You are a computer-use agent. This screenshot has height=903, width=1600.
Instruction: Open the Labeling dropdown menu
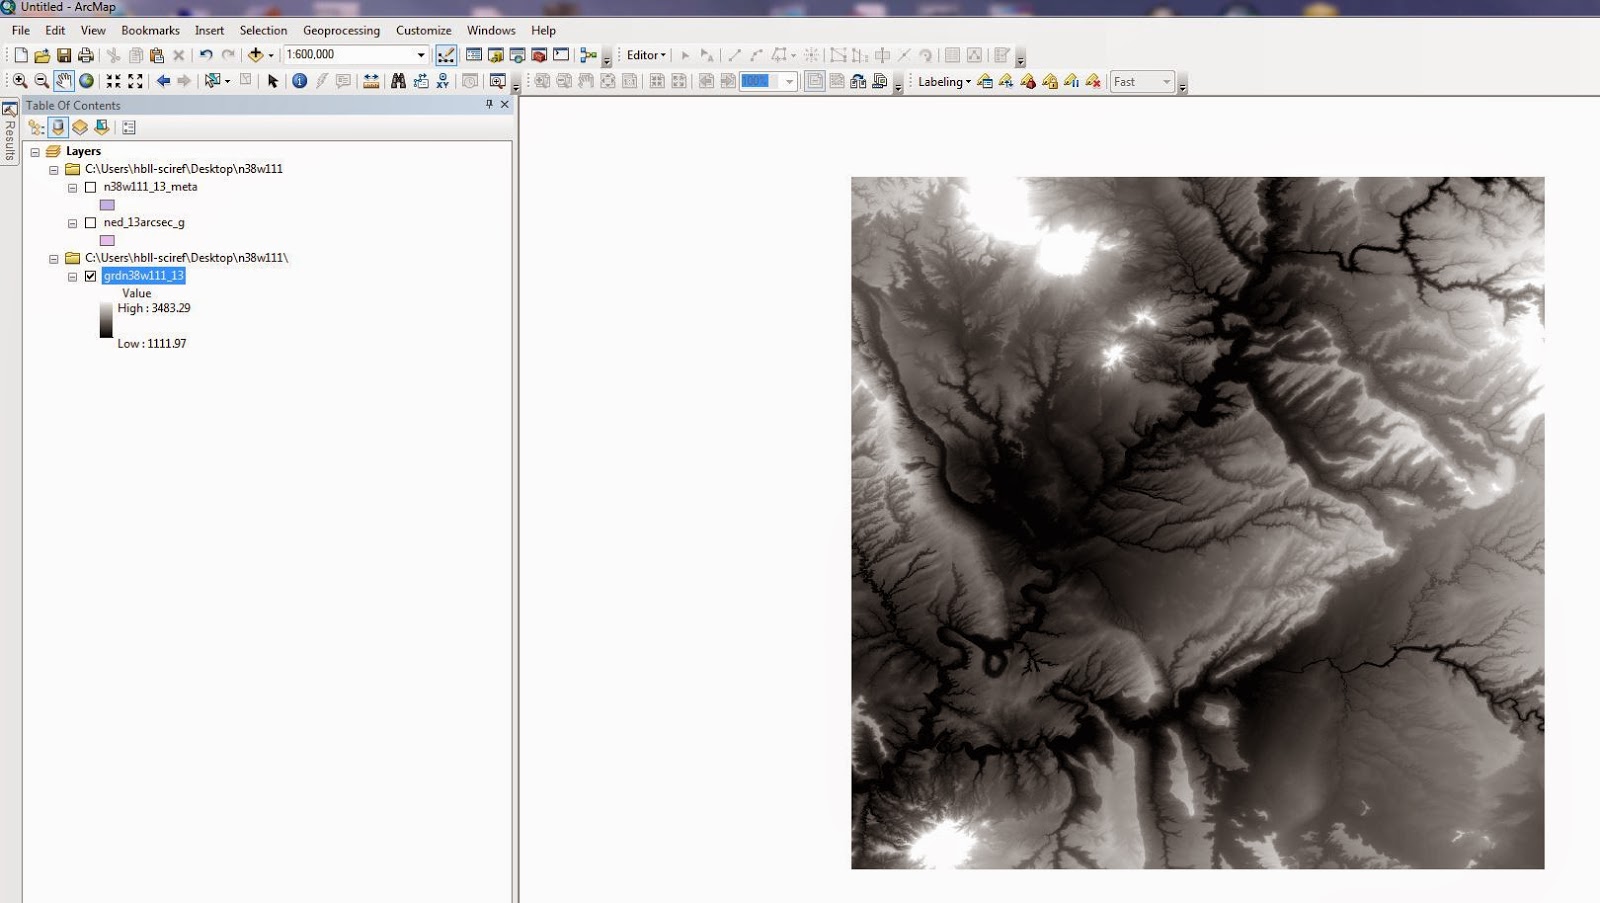(x=944, y=82)
